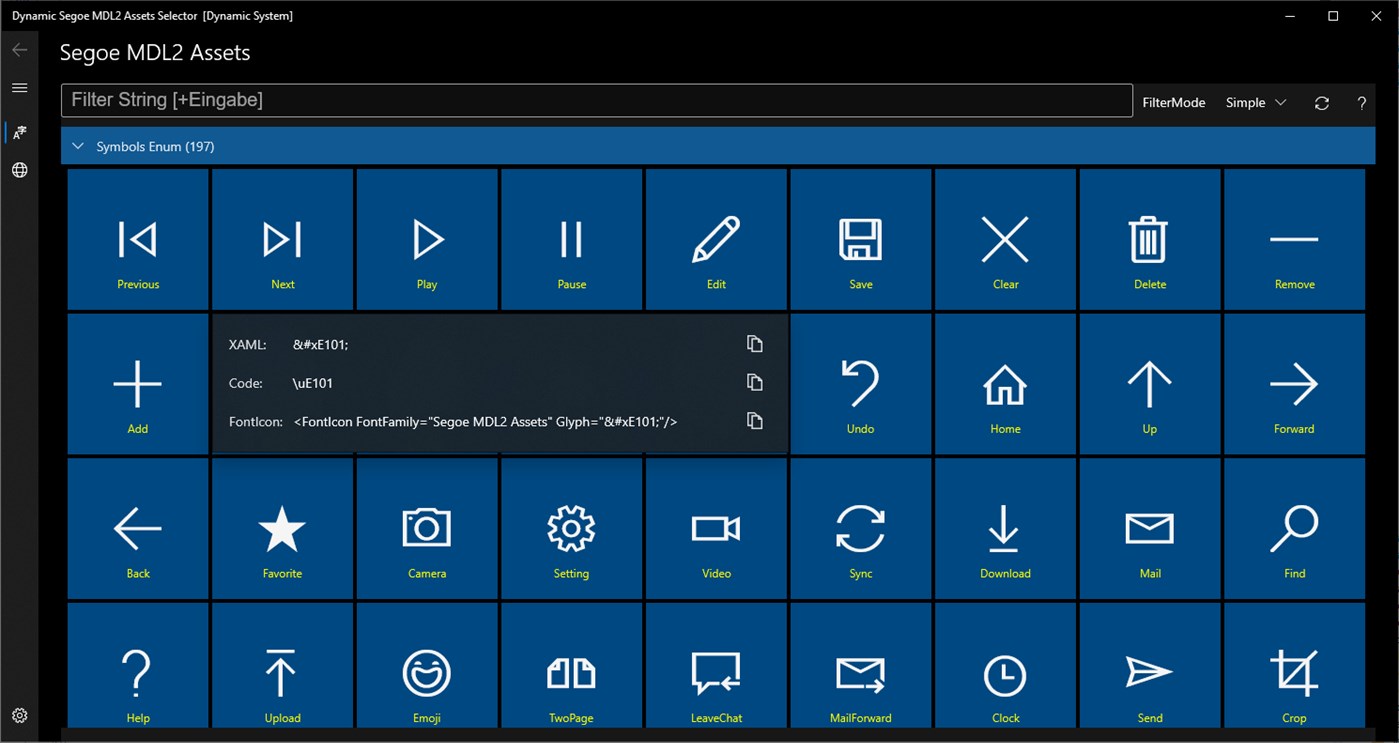The image size is (1399, 743).
Task: Open the font symbols sidebar page
Action: pyautogui.click(x=19, y=132)
